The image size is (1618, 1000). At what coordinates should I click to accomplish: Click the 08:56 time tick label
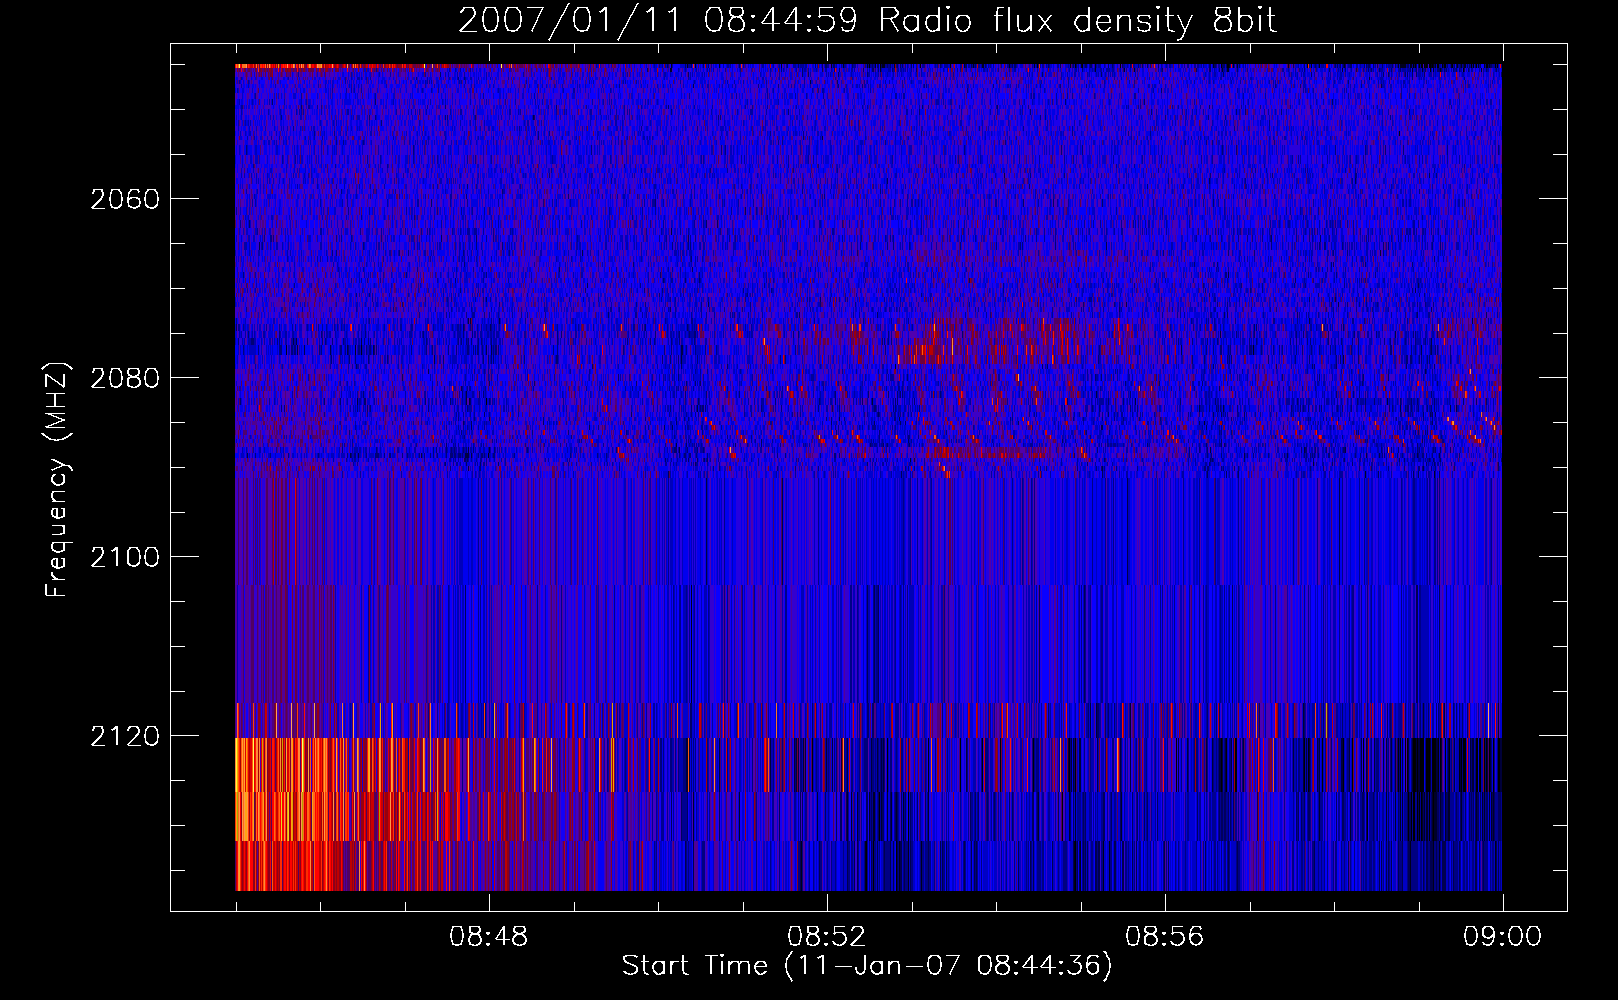click(x=1165, y=937)
